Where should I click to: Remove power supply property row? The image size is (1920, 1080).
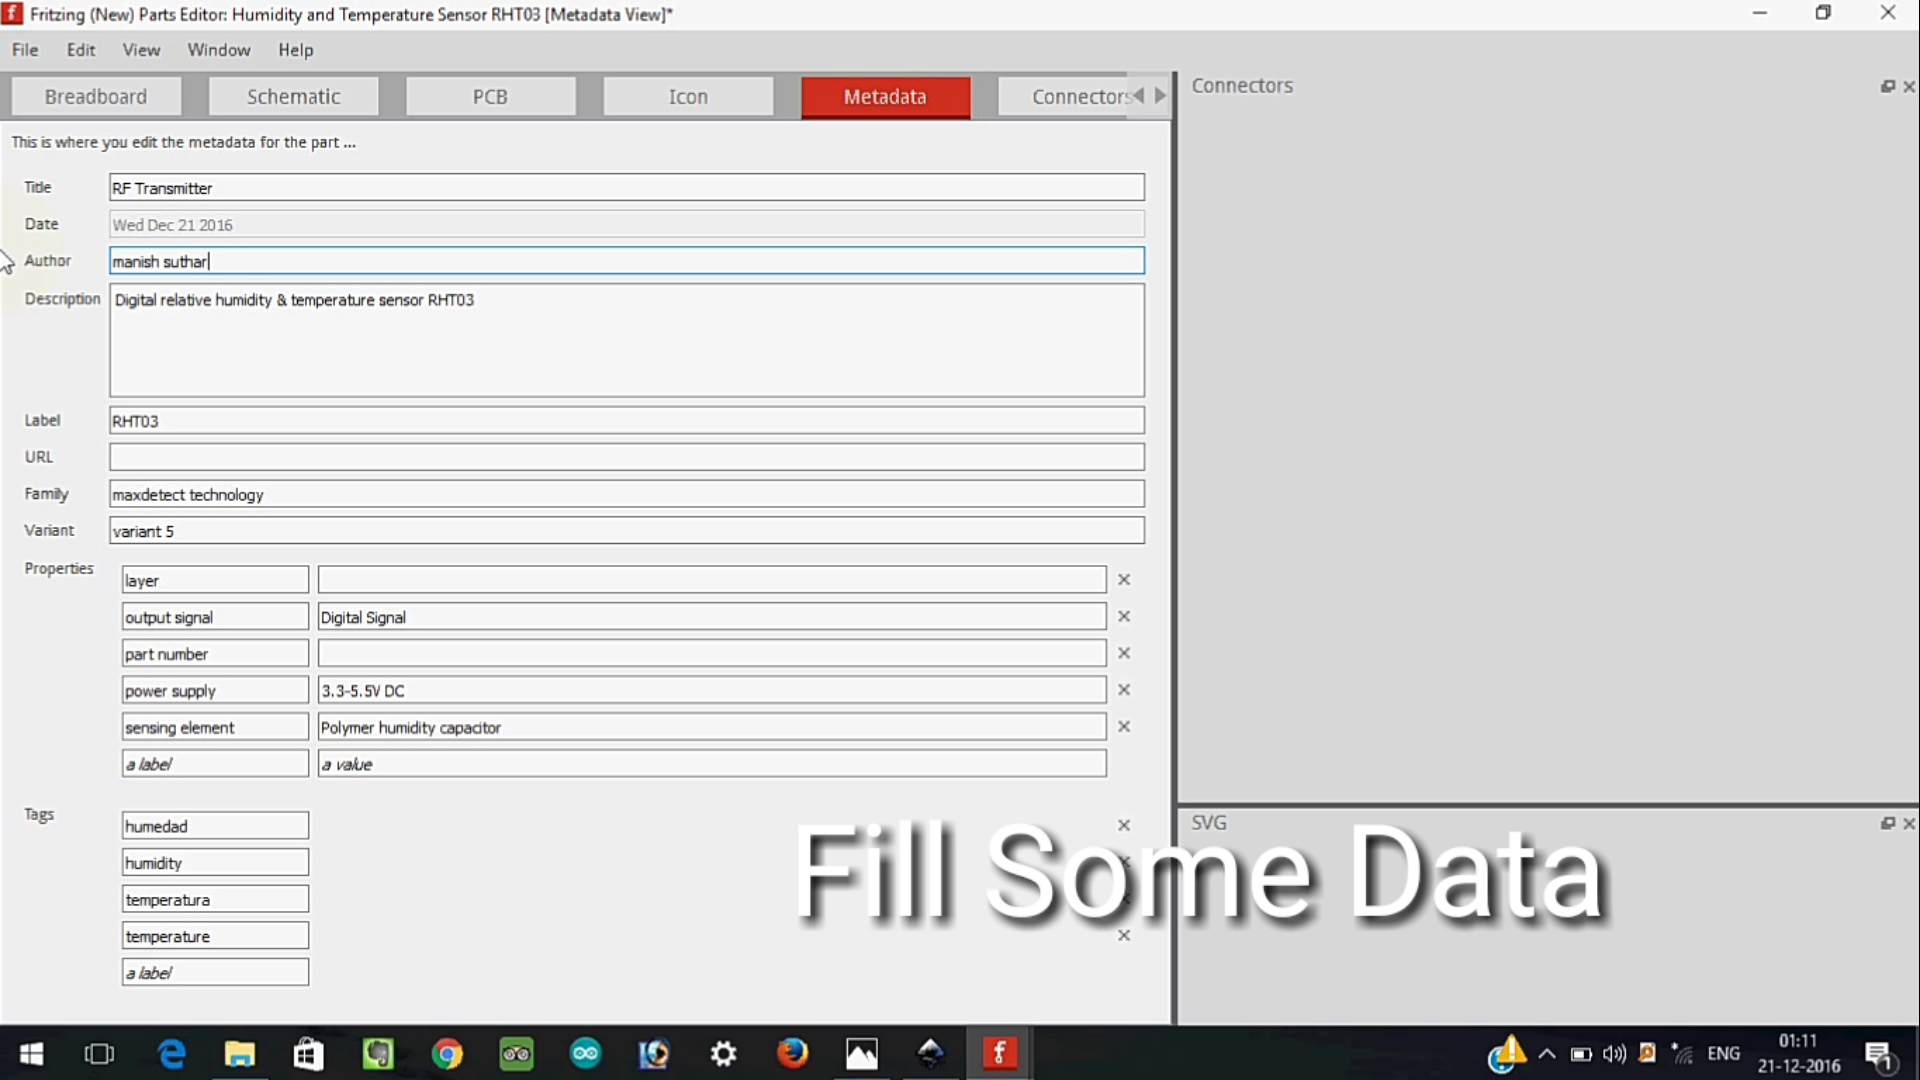(1122, 690)
